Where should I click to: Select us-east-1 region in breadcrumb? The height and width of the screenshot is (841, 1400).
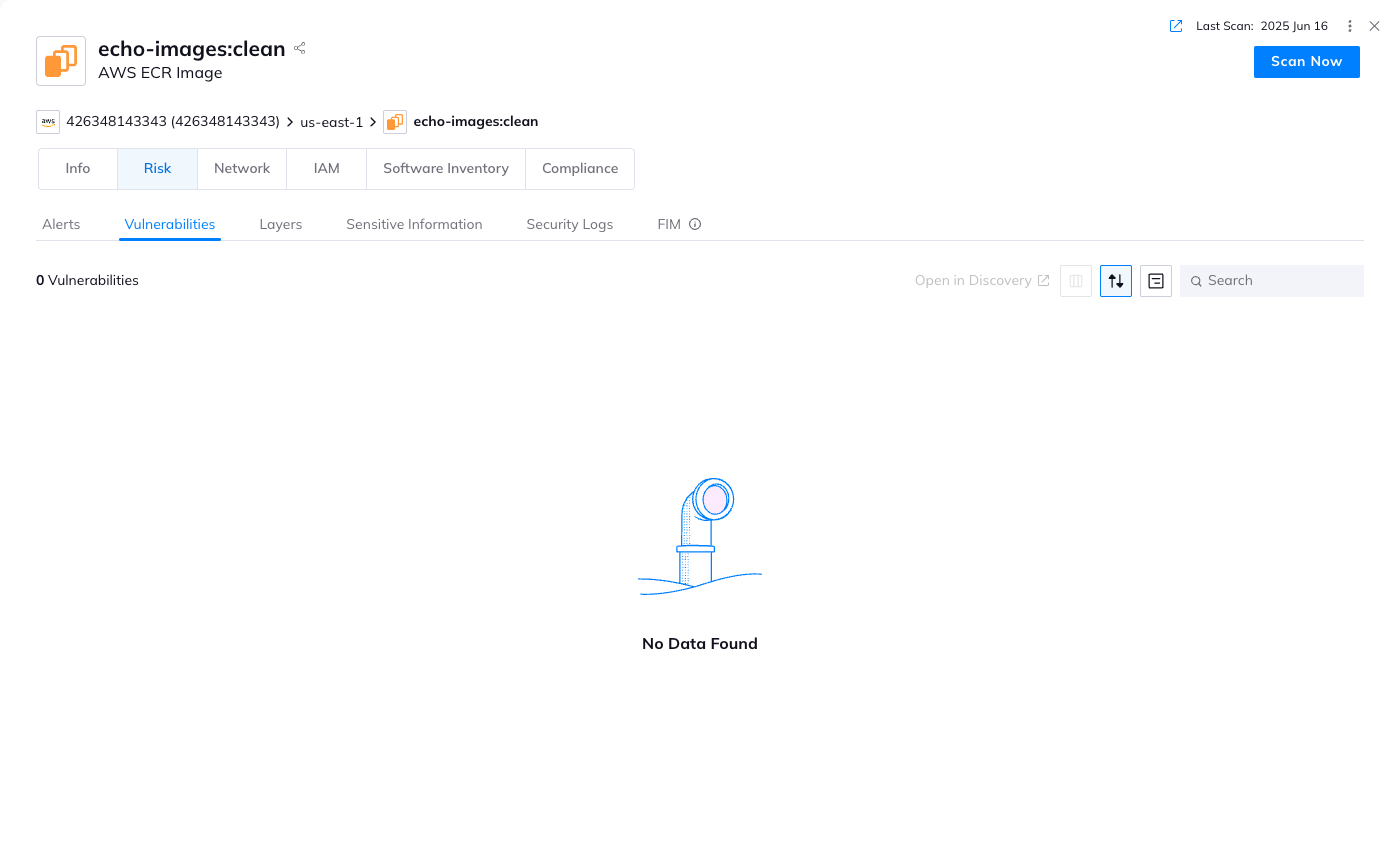click(332, 122)
